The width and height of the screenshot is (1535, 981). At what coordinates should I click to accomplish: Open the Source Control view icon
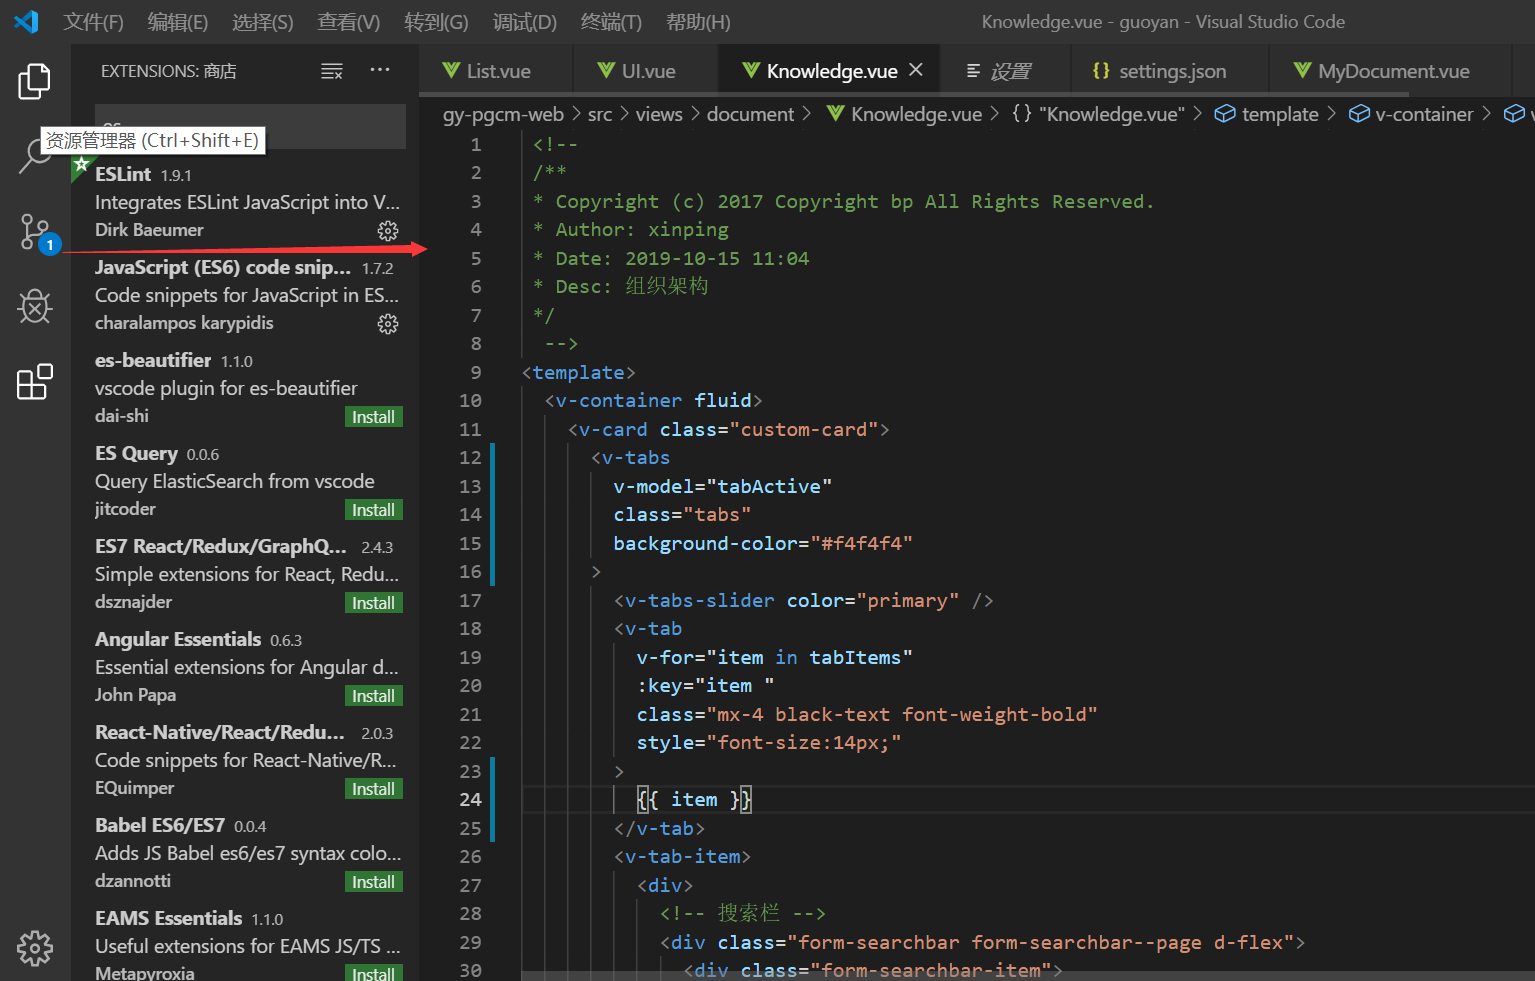(35, 232)
